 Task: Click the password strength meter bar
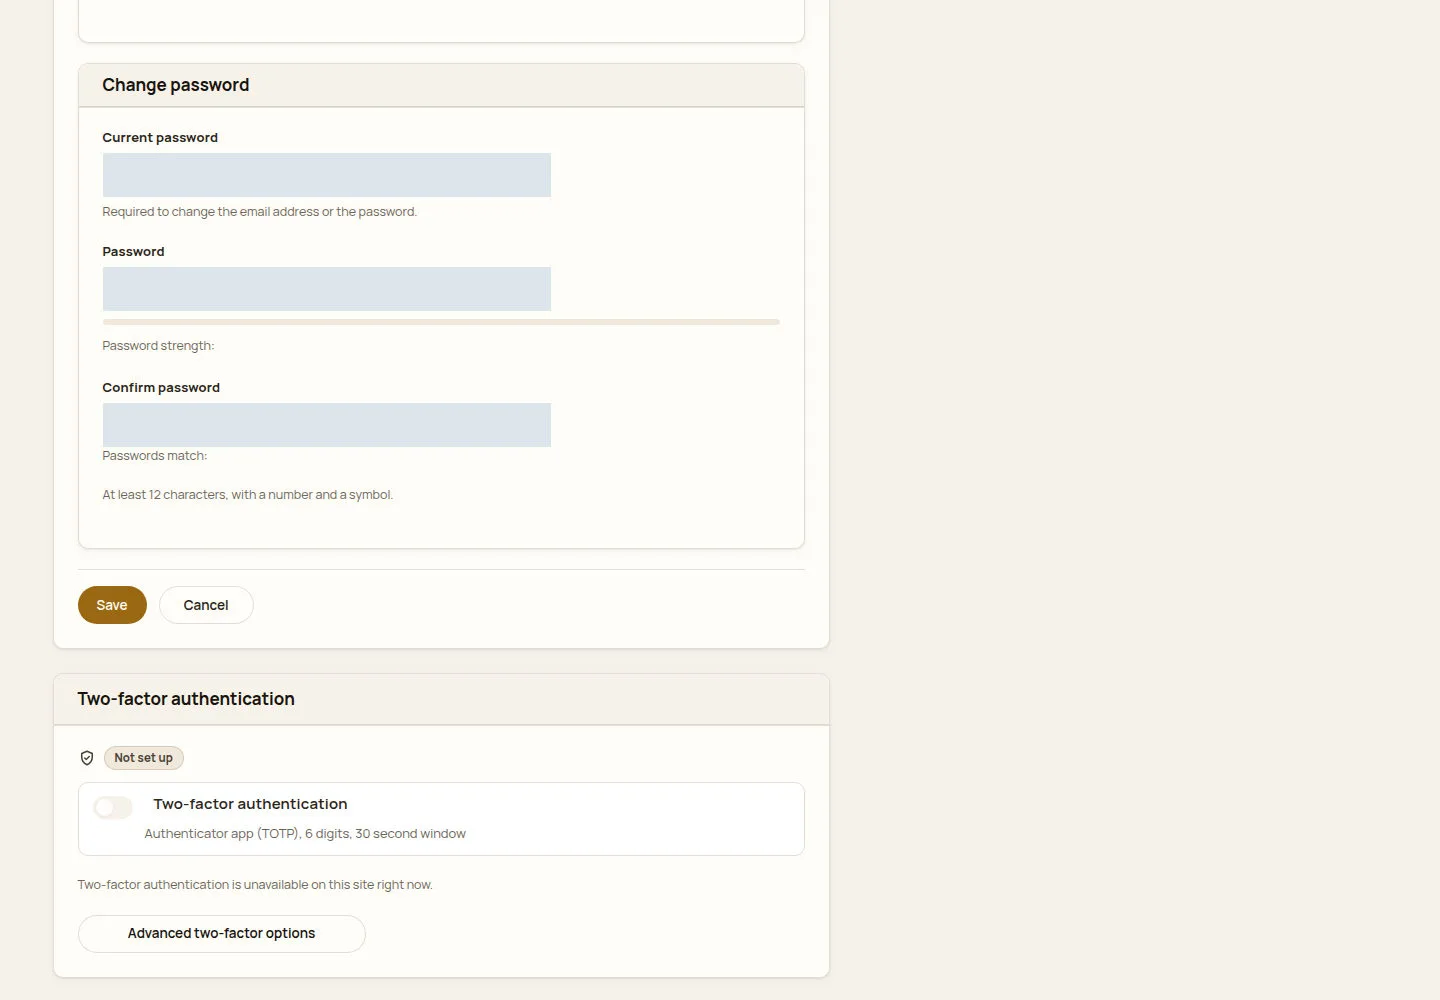click(441, 322)
